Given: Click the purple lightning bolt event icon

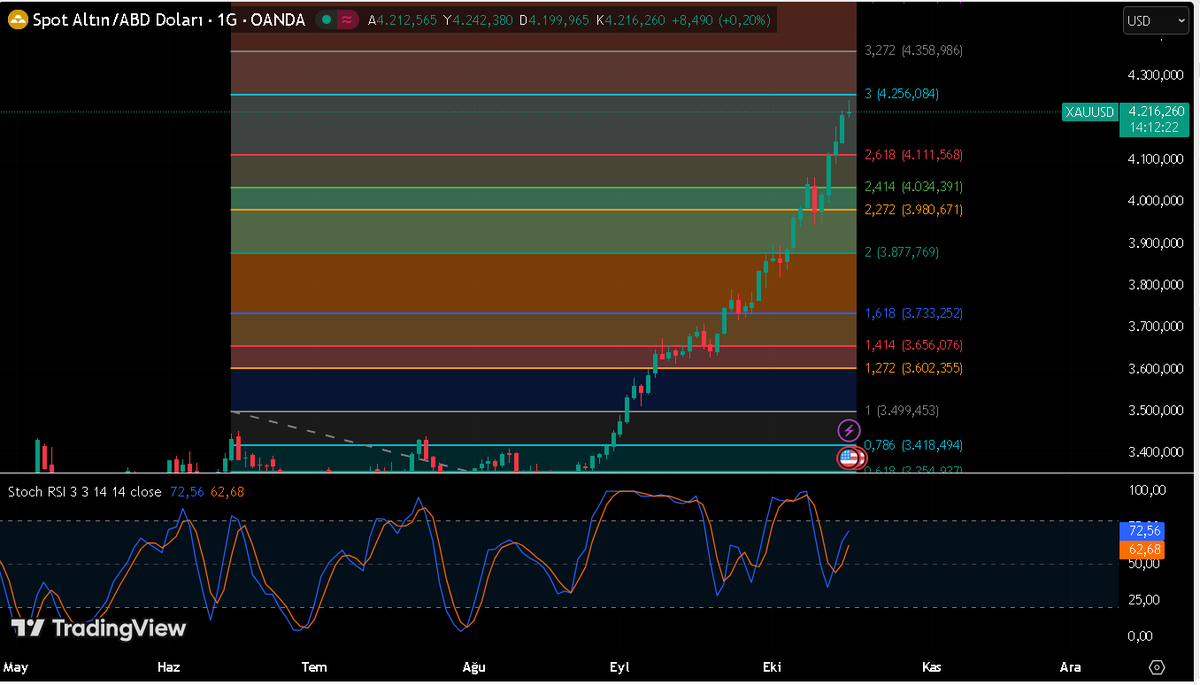Looking at the screenshot, I should coord(848,431).
